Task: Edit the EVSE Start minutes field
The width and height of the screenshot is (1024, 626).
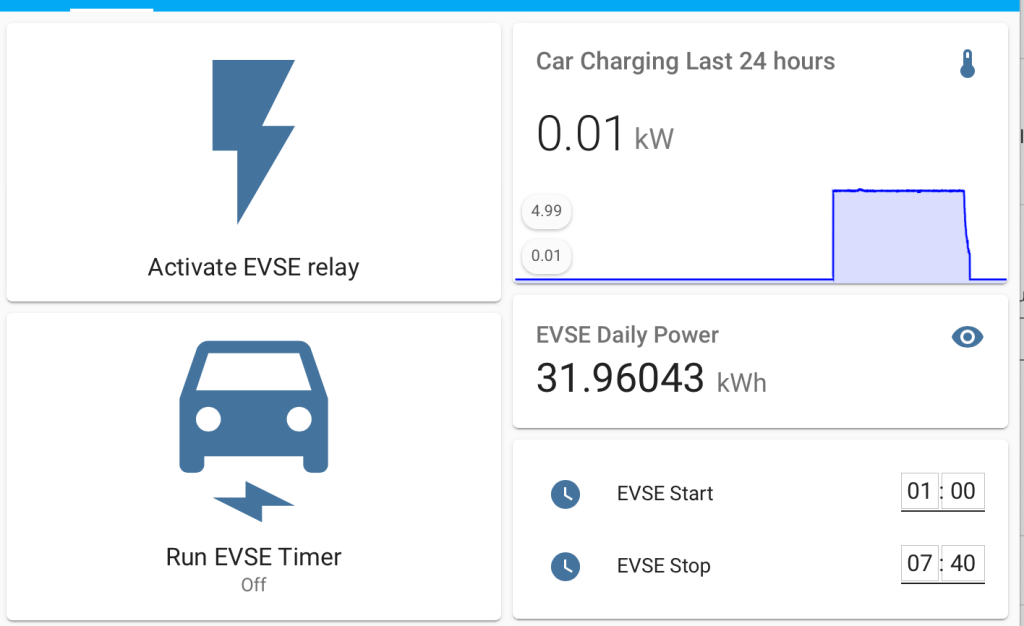Action: click(x=963, y=491)
